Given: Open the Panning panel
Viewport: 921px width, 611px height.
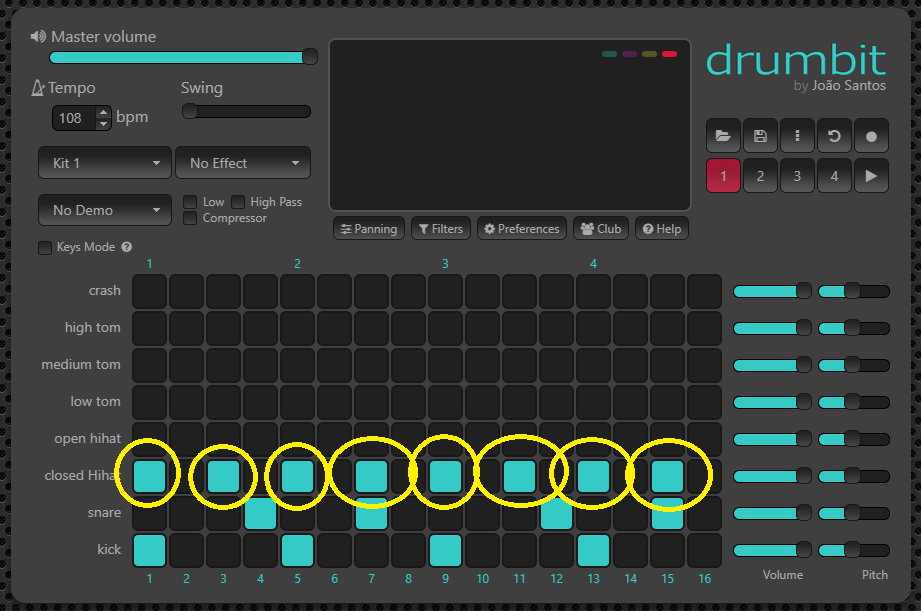Looking at the screenshot, I should tap(369, 229).
